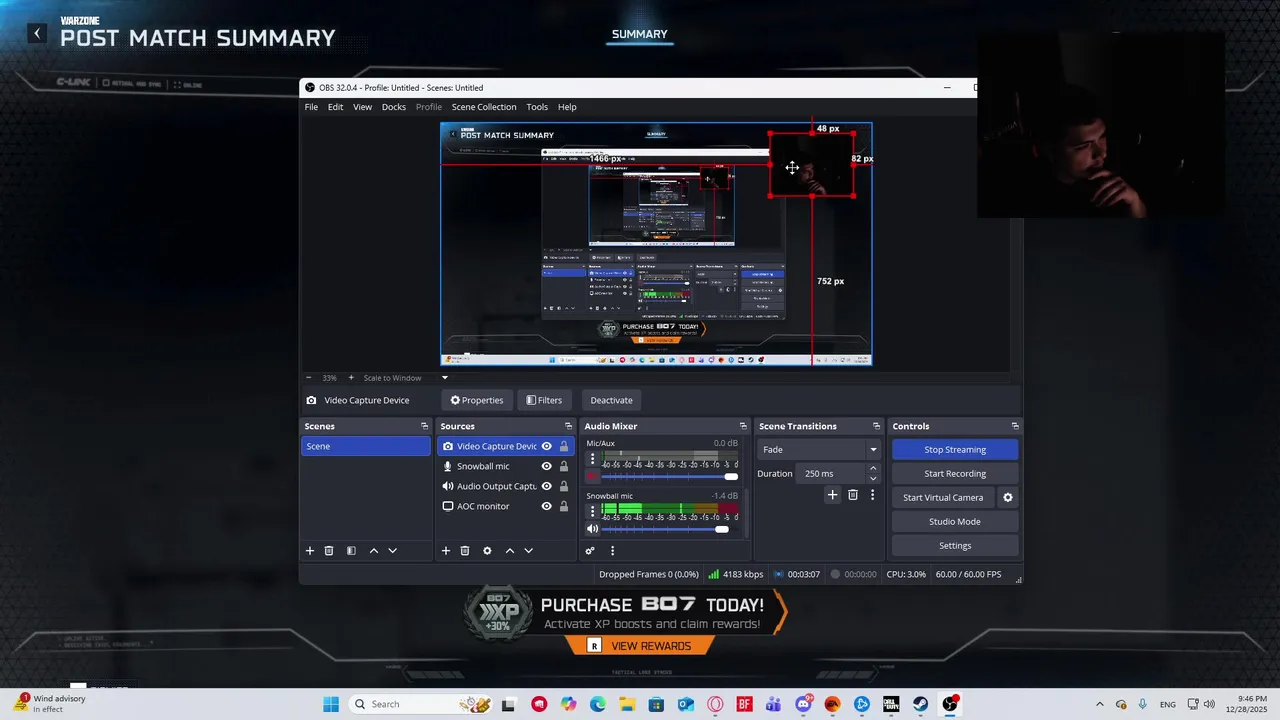This screenshot has height=720, width=1280.
Task: Hide the Snowball mic source
Action: (547, 466)
